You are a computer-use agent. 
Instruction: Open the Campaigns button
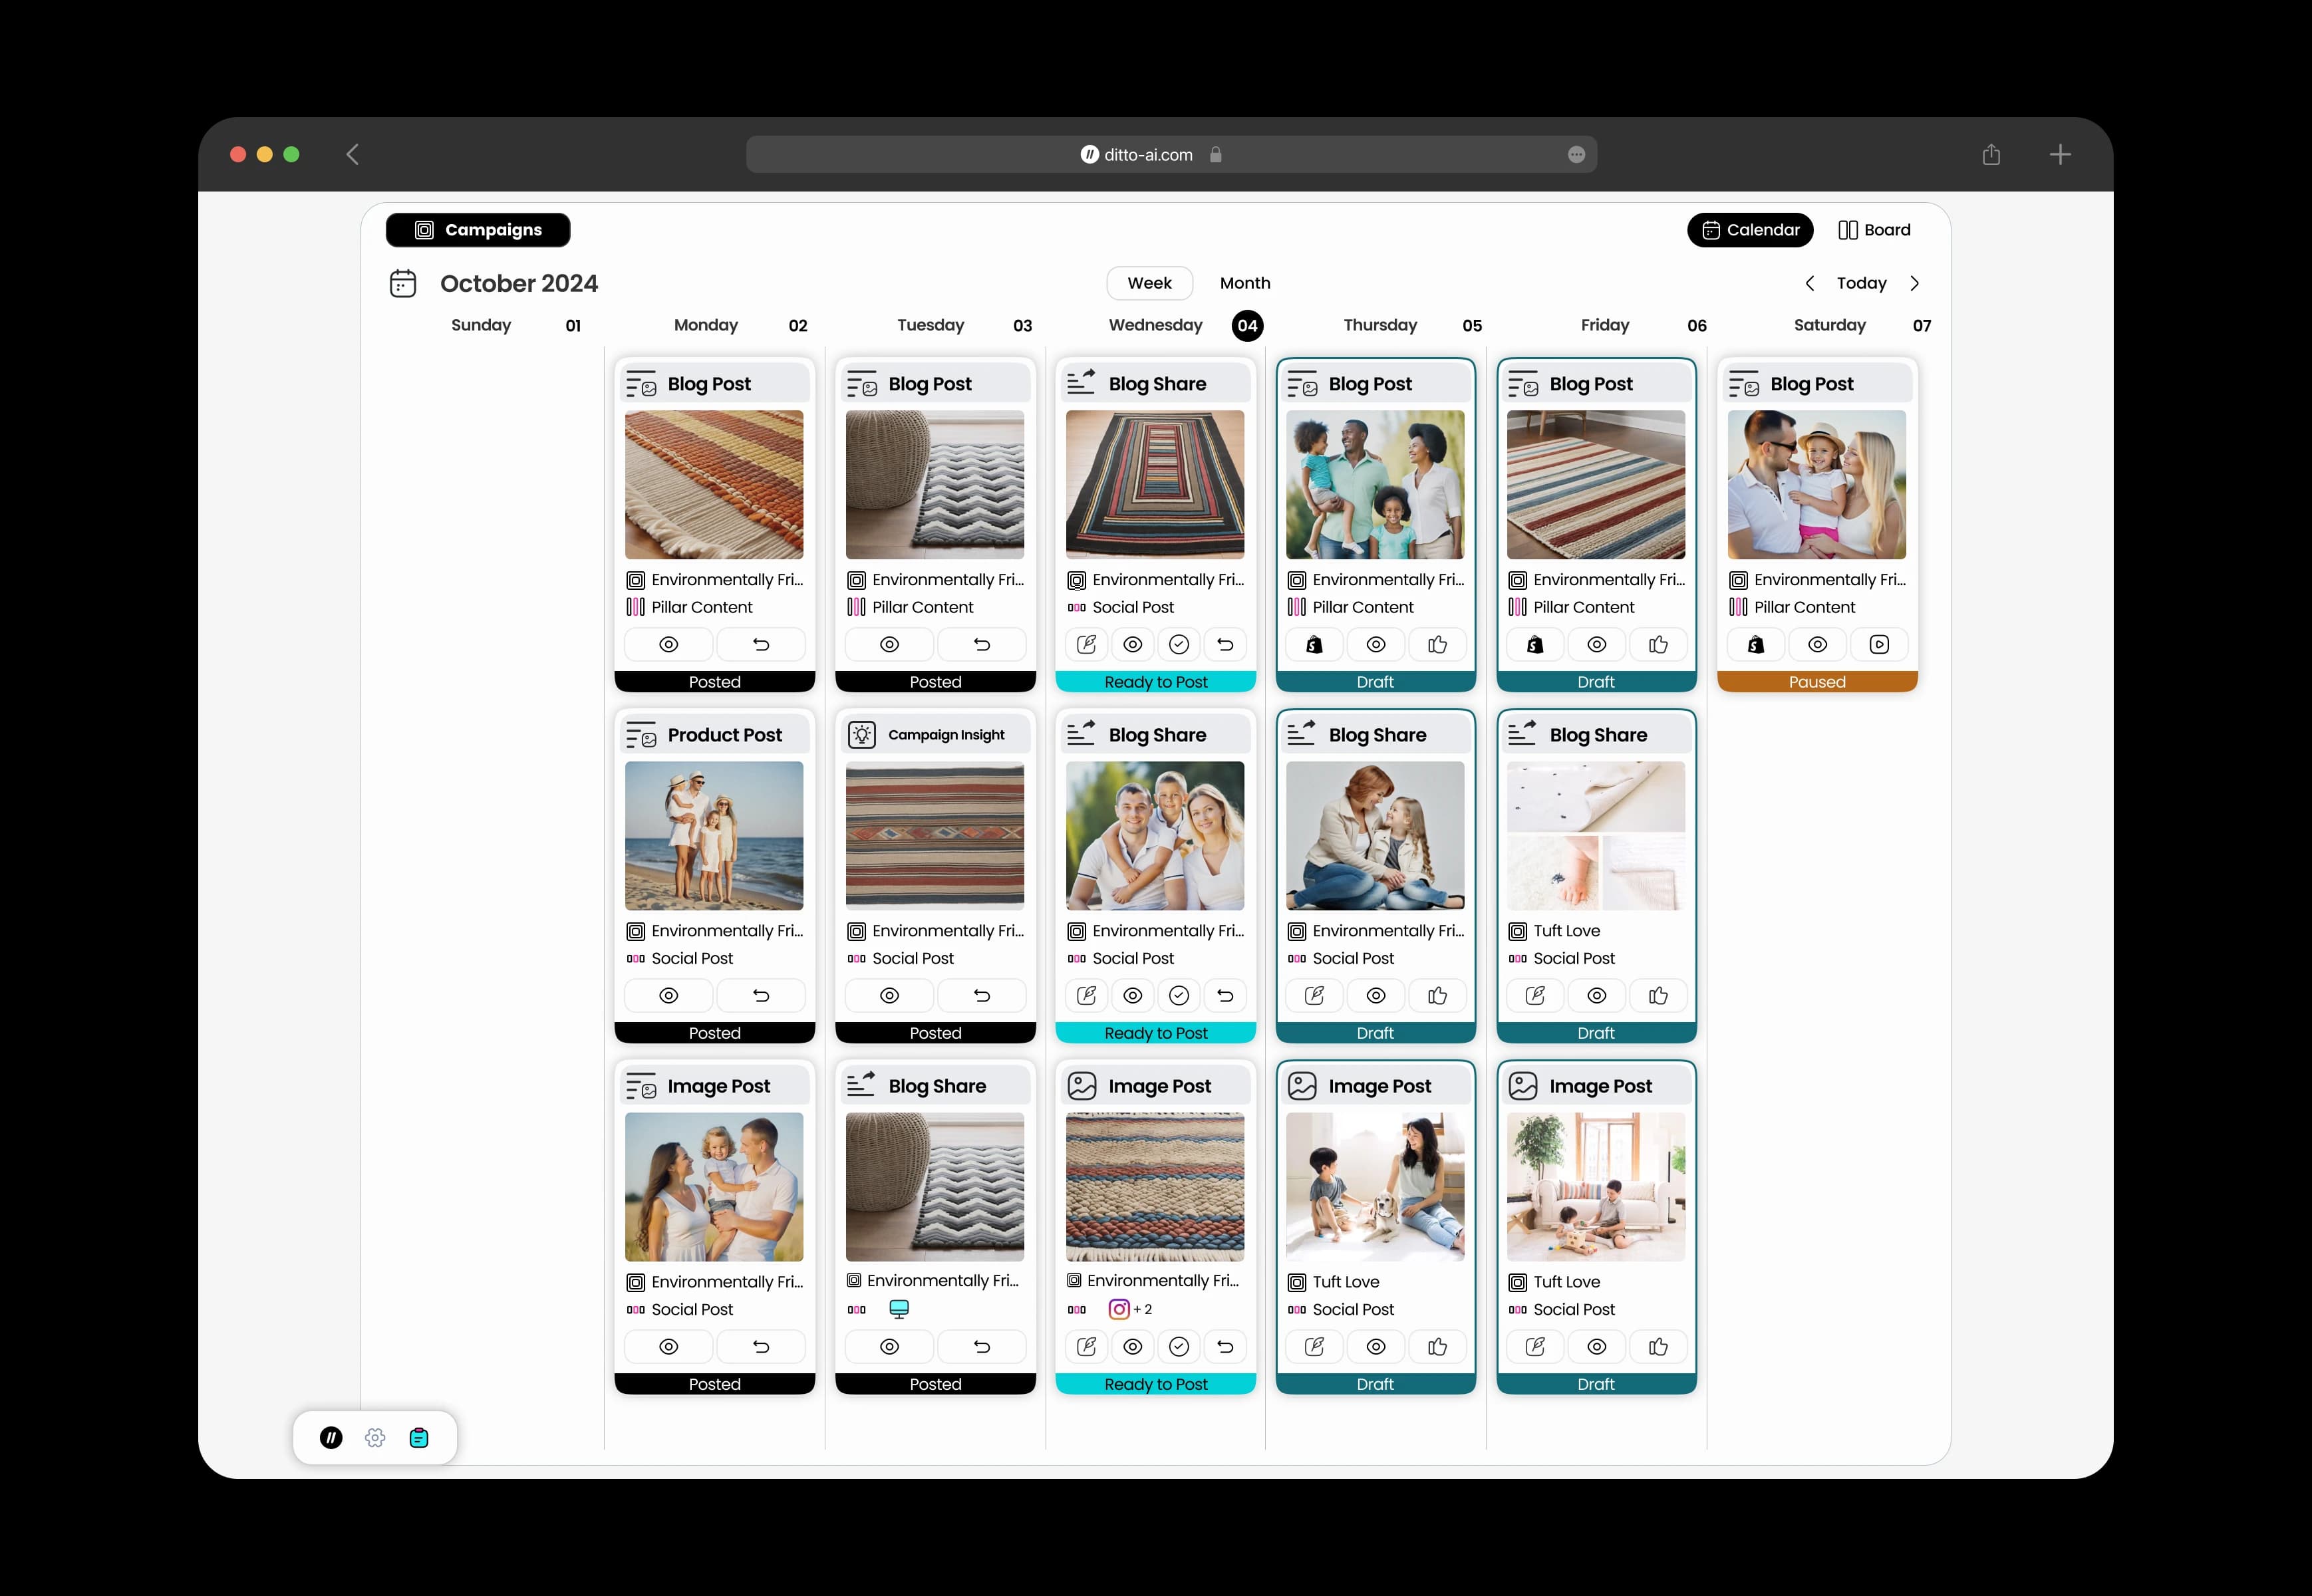pyautogui.click(x=478, y=230)
